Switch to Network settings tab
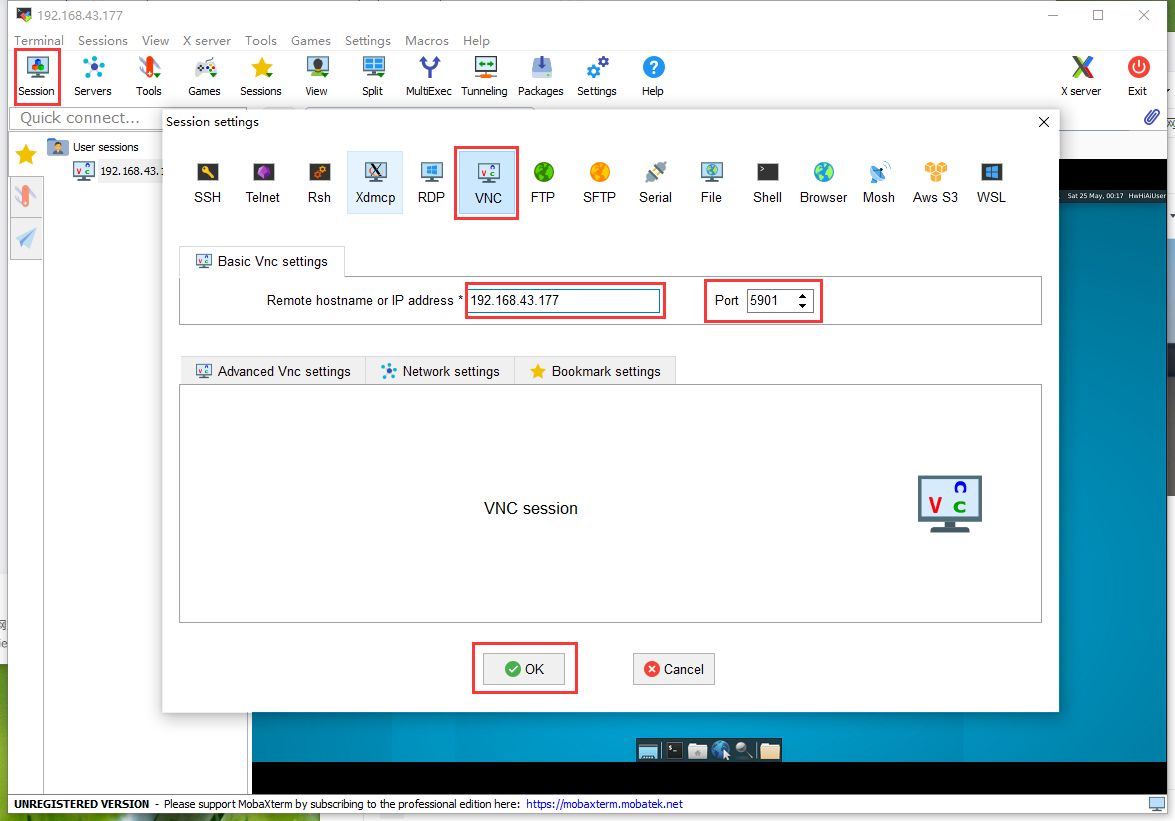 pyautogui.click(x=441, y=371)
